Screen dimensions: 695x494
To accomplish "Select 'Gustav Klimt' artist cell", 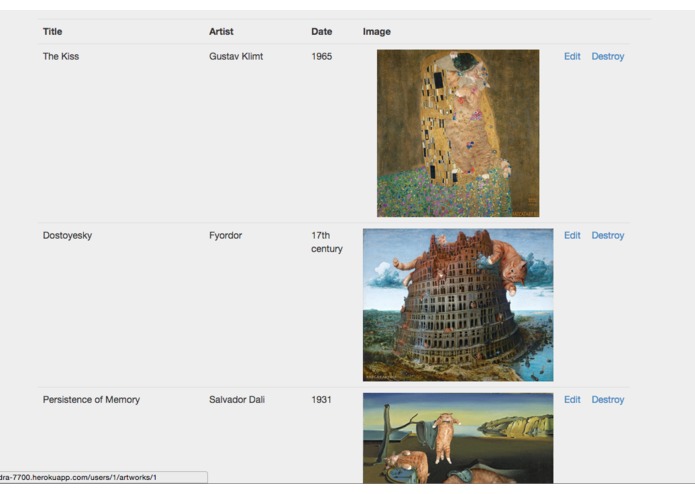I will [x=236, y=56].
